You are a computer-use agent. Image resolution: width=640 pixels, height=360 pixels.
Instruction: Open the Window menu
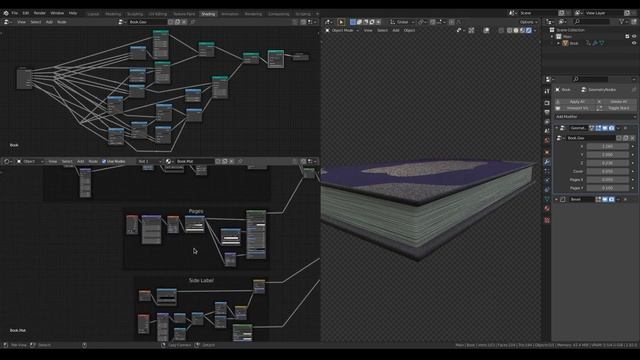[57, 13]
